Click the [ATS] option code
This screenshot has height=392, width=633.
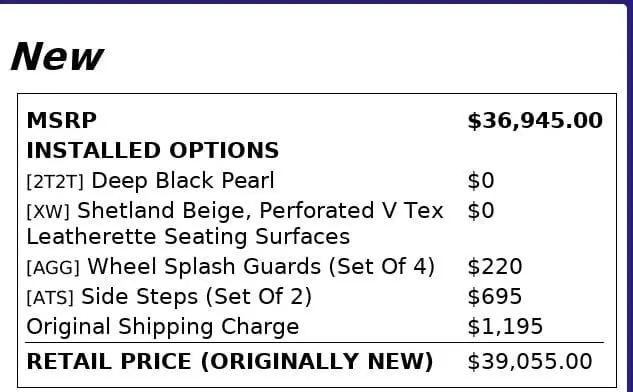point(50,298)
